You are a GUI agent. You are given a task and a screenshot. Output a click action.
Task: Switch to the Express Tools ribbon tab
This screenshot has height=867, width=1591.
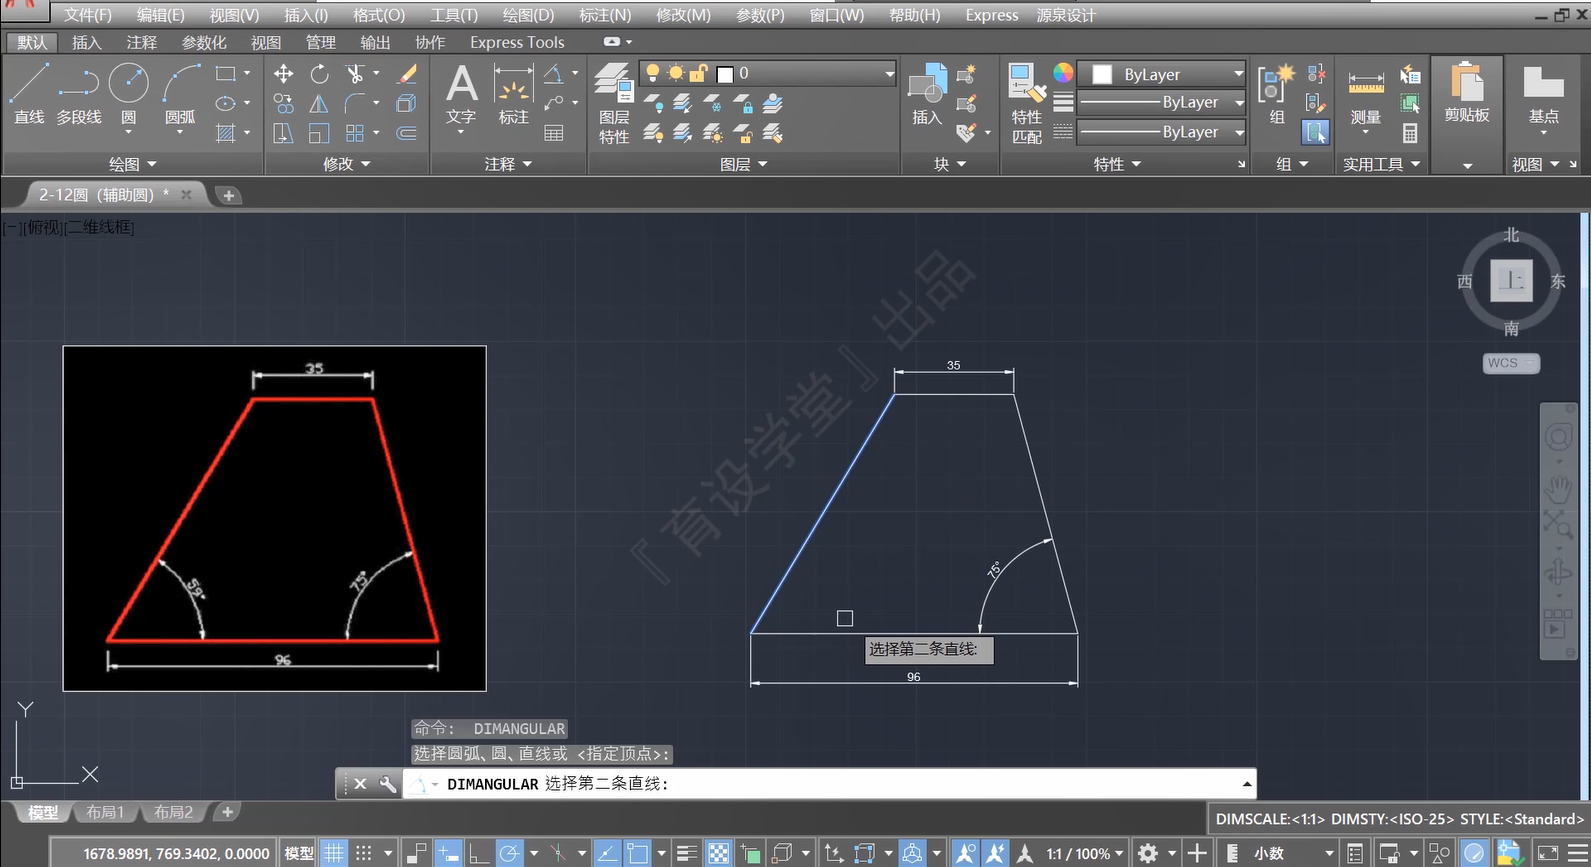(x=517, y=42)
